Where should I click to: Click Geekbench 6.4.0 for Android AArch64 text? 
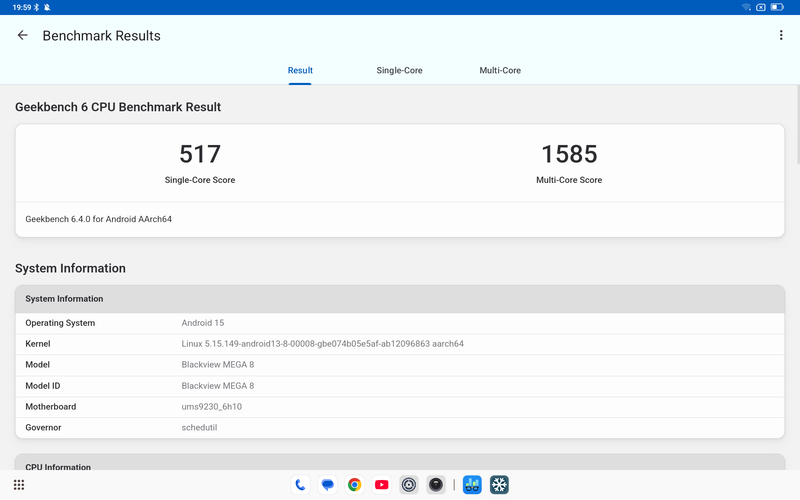(x=98, y=219)
